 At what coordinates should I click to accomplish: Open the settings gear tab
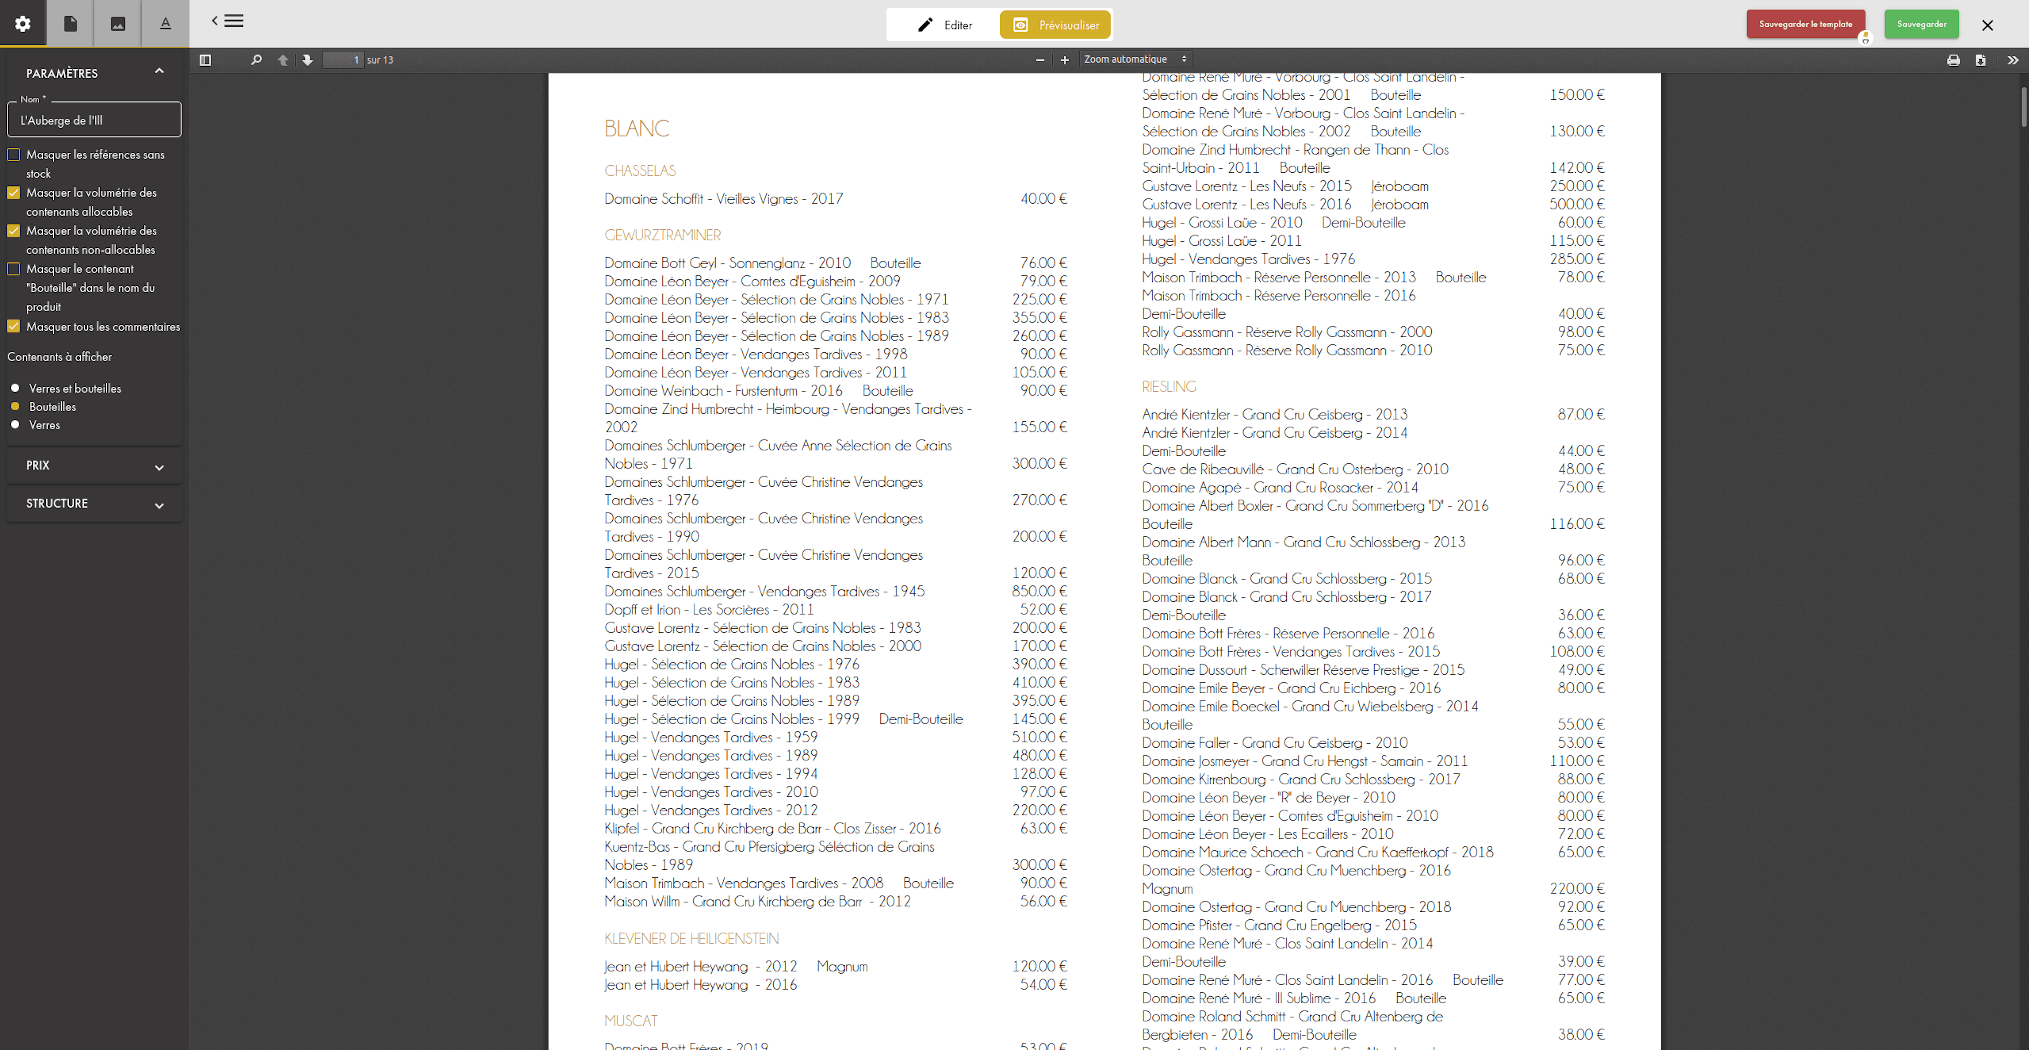point(23,23)
